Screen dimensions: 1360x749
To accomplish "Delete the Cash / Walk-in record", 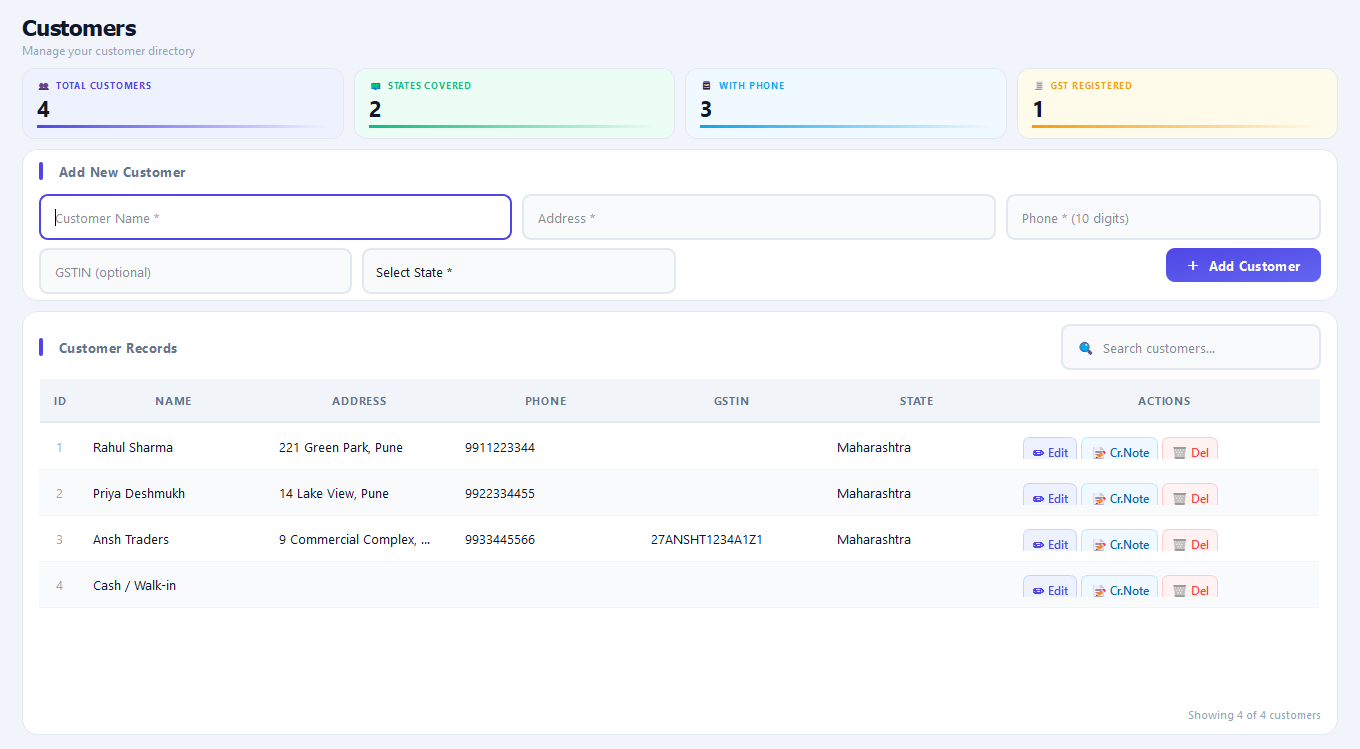I will (1190, 588).
